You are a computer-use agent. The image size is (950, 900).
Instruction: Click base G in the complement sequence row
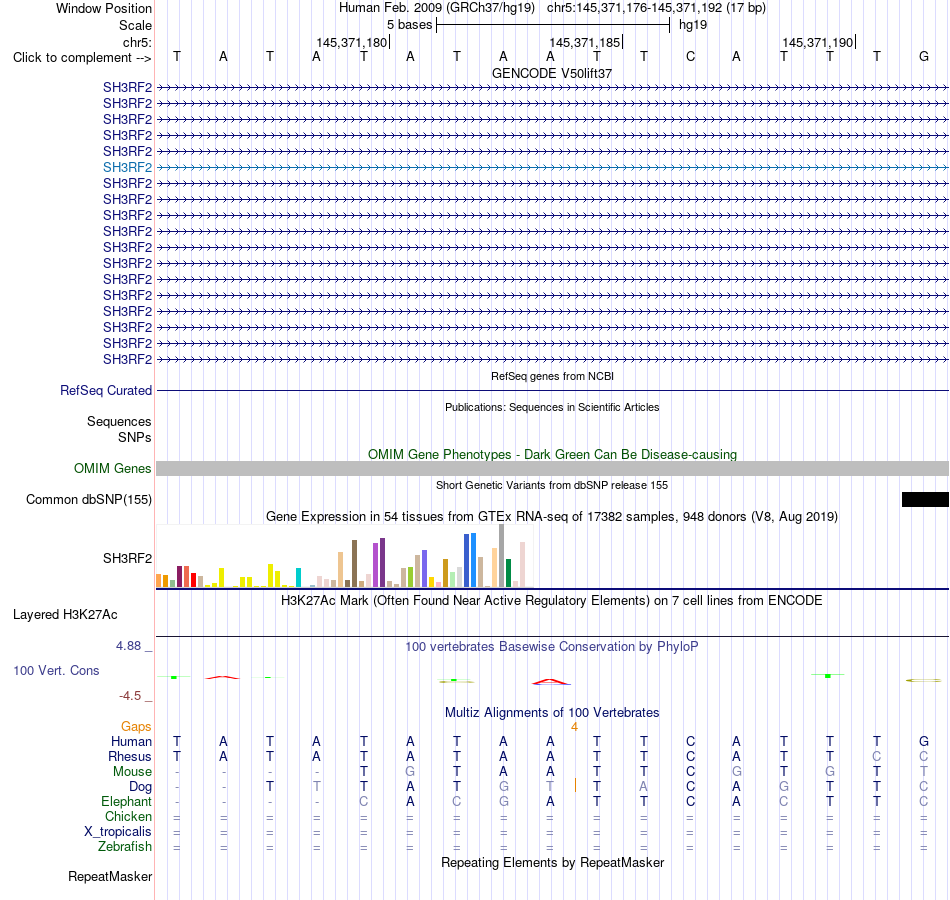(923, 57)
